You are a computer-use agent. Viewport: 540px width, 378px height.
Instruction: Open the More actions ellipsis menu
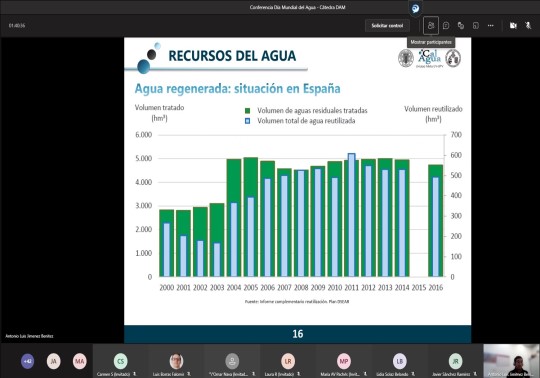click(x=491, y=25)
